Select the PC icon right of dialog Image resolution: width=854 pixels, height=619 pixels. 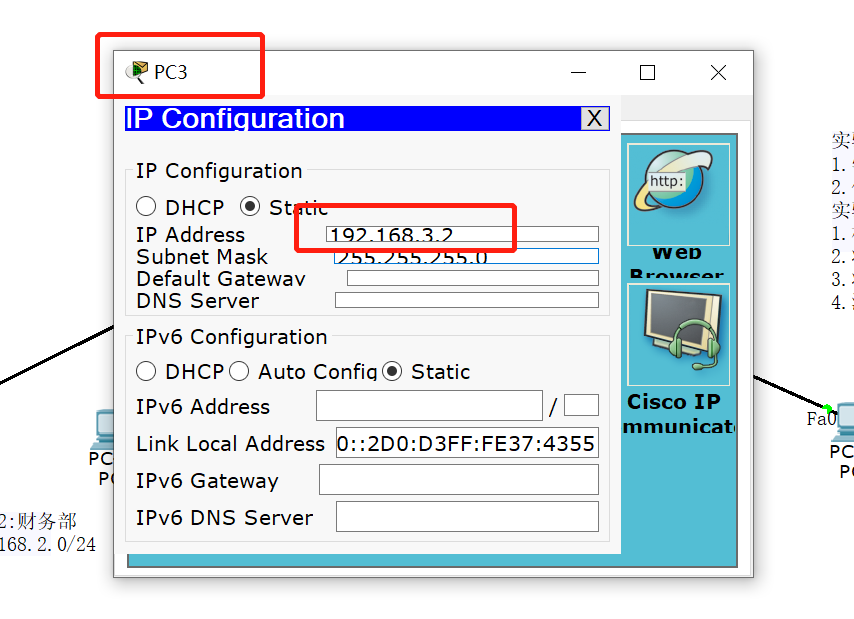pyautogui.click(x=845, y=422)
